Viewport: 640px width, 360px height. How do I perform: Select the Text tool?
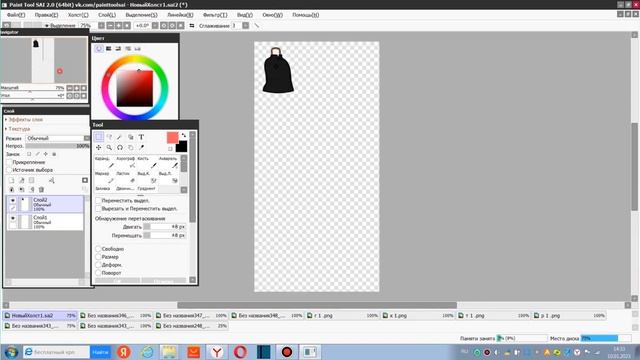pos(141,137)
